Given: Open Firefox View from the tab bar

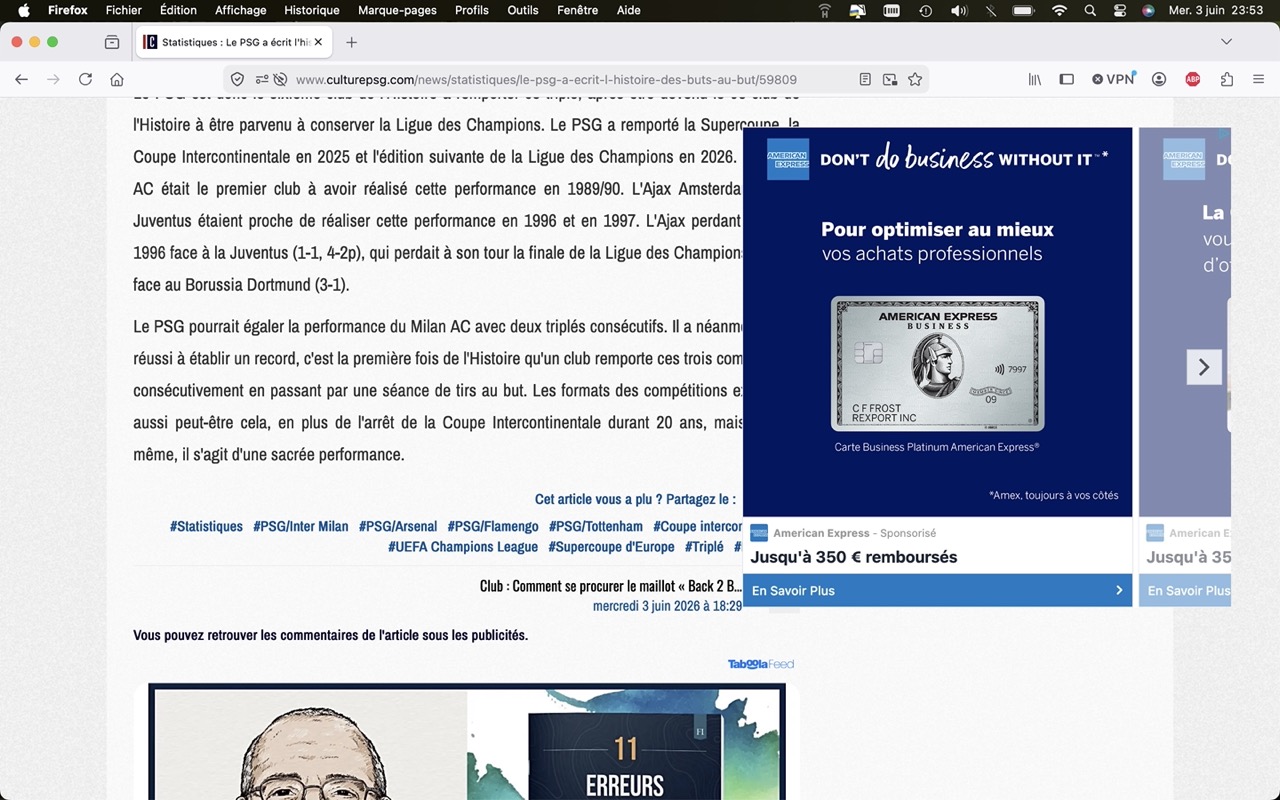Looking at the screenshot, I should [112, 42].
